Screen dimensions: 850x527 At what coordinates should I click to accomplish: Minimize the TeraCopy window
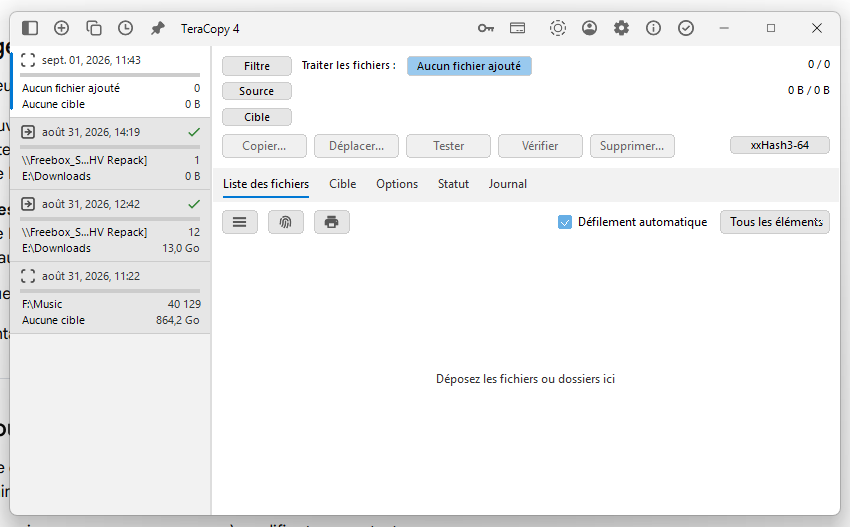pos(724,28)
